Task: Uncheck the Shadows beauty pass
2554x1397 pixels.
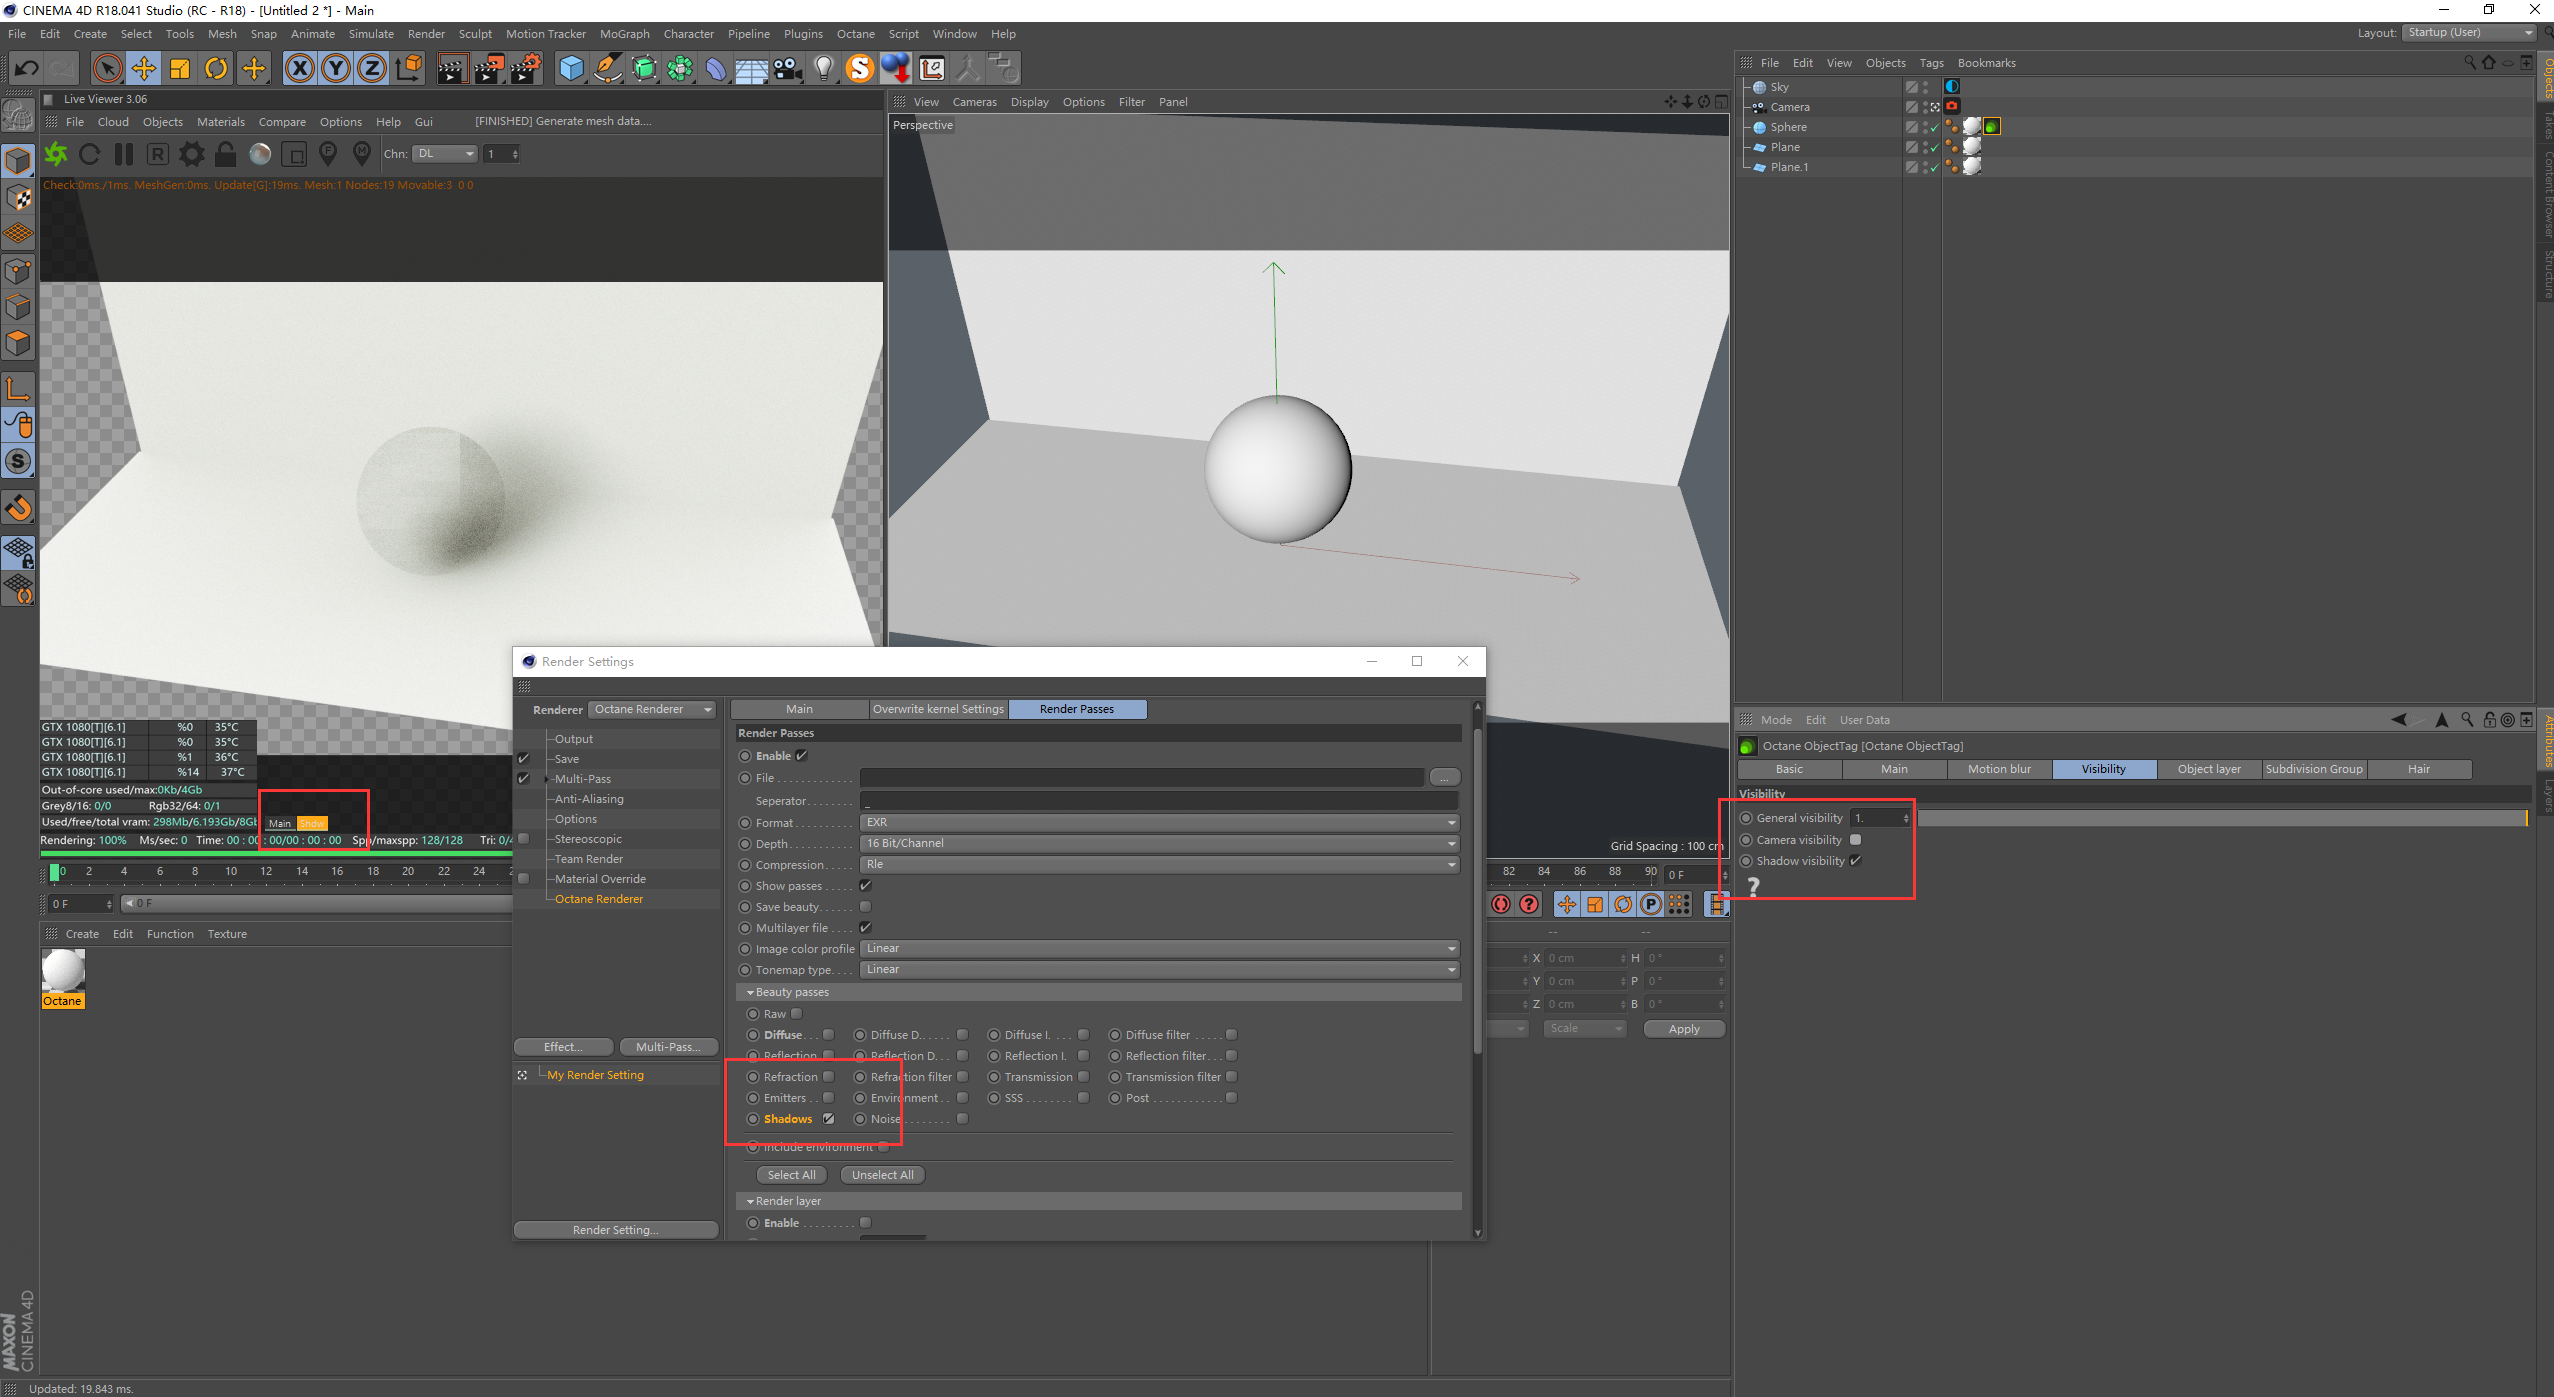Action: click(x=828, y=1119)
